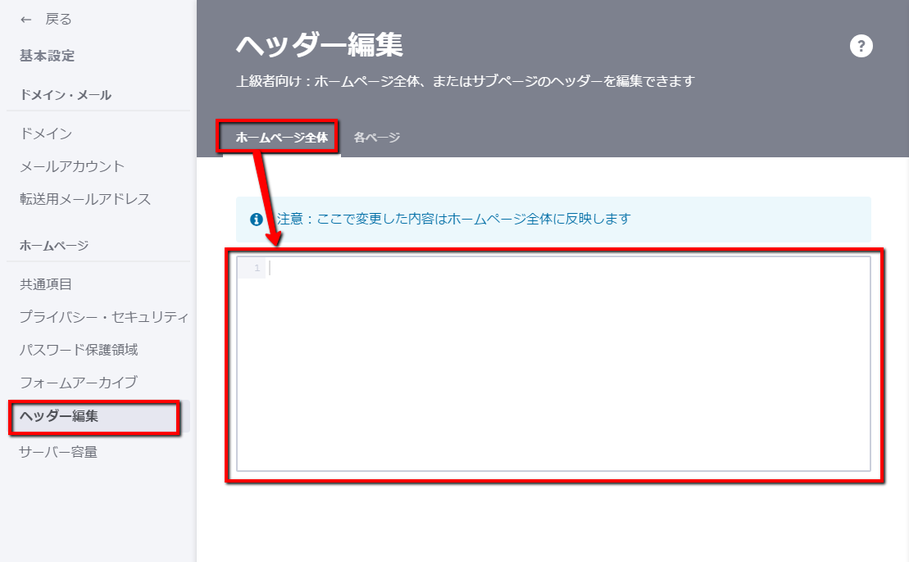Switch to the 各ページ tab

[377, 137]
